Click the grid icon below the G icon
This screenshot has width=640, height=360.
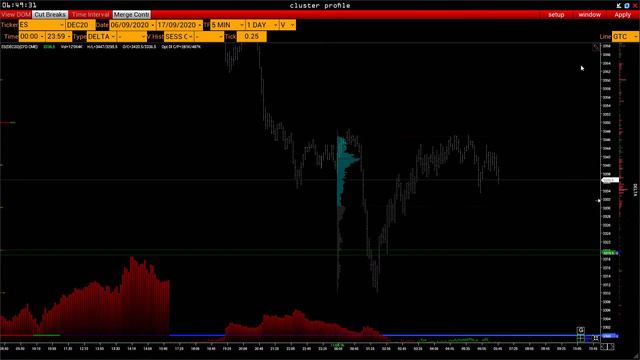[580, 338]
